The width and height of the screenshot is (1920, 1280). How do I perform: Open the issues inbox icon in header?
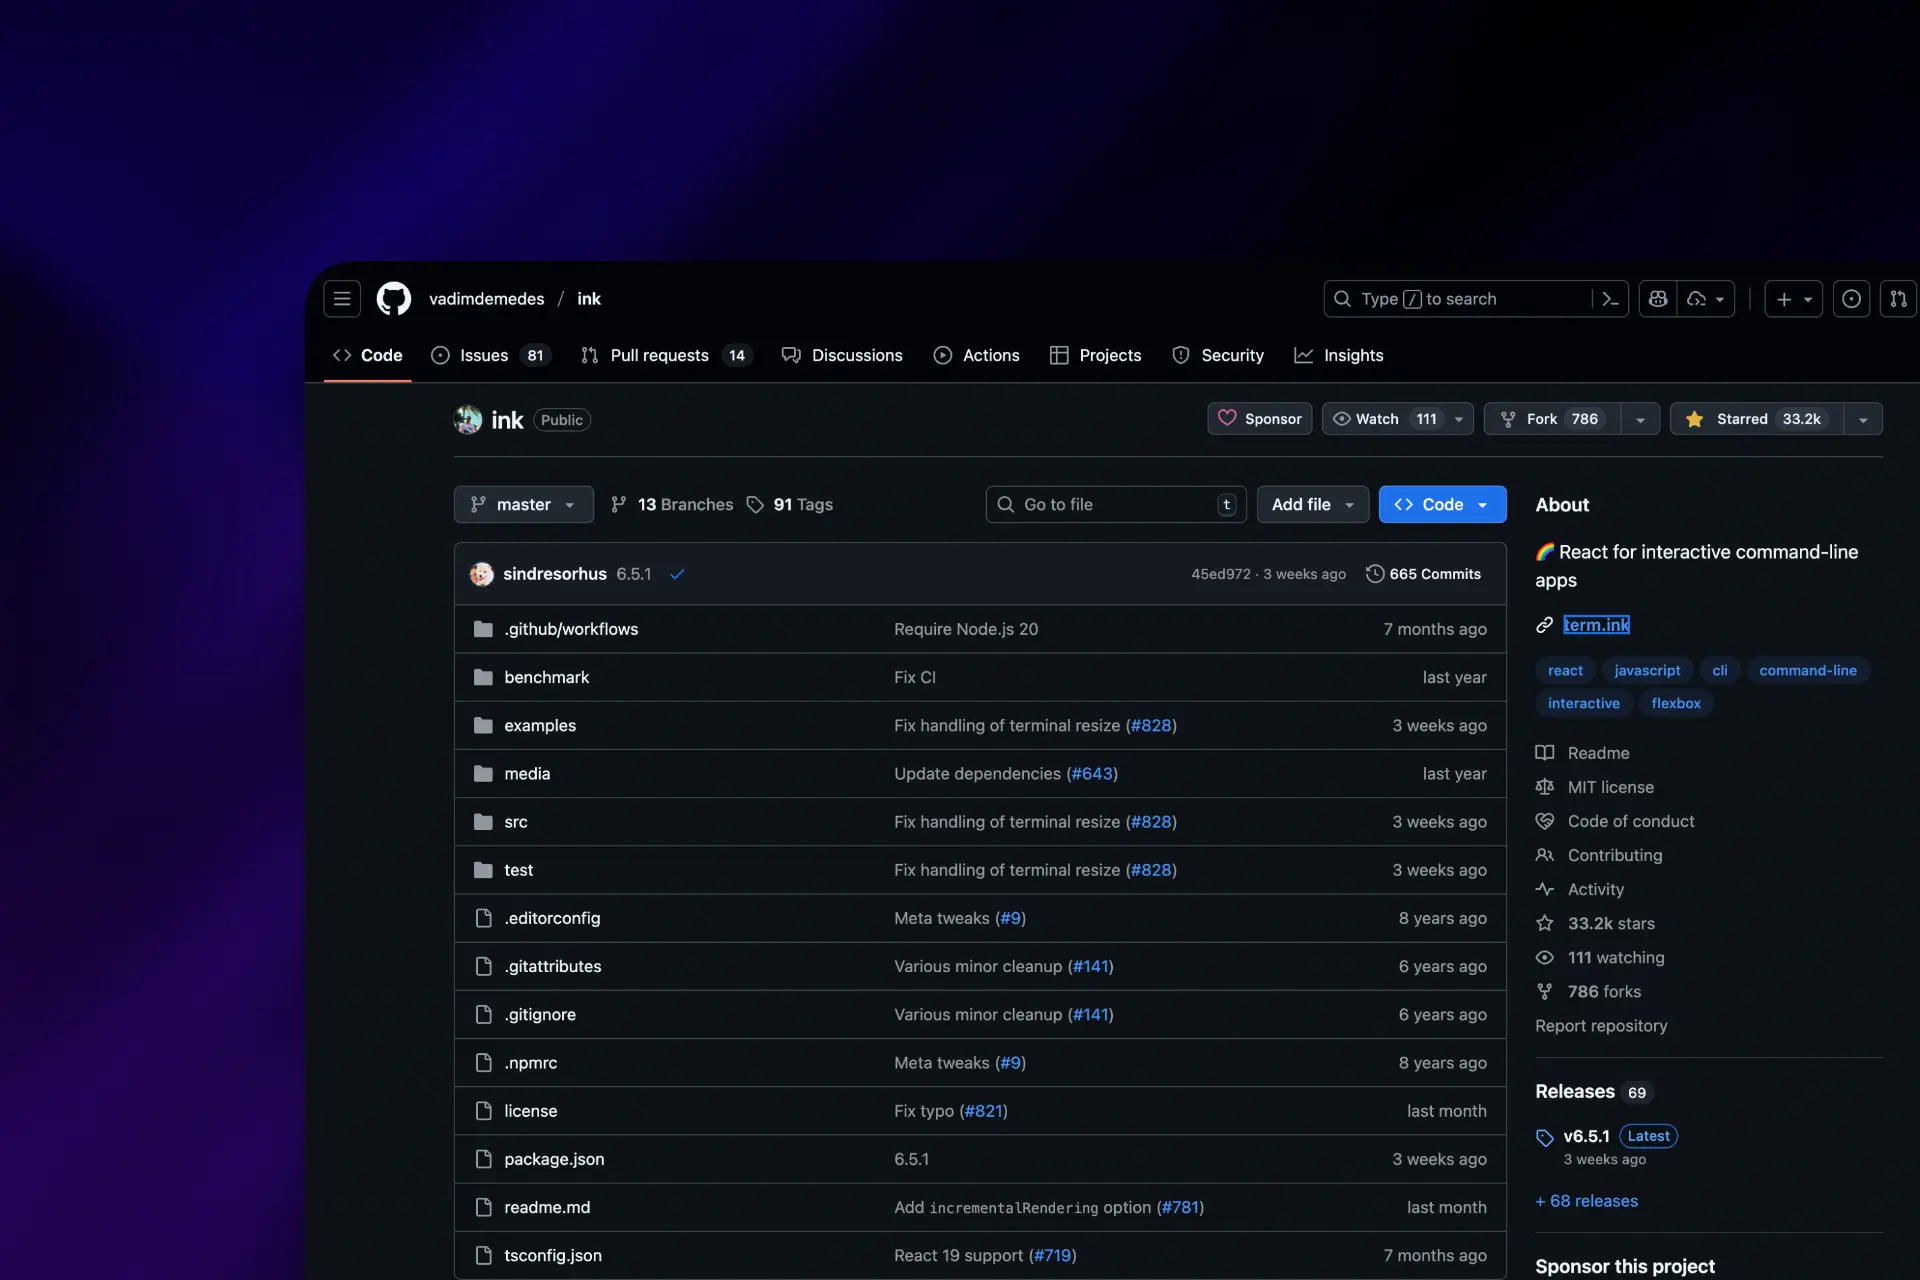pos(1851,299)
